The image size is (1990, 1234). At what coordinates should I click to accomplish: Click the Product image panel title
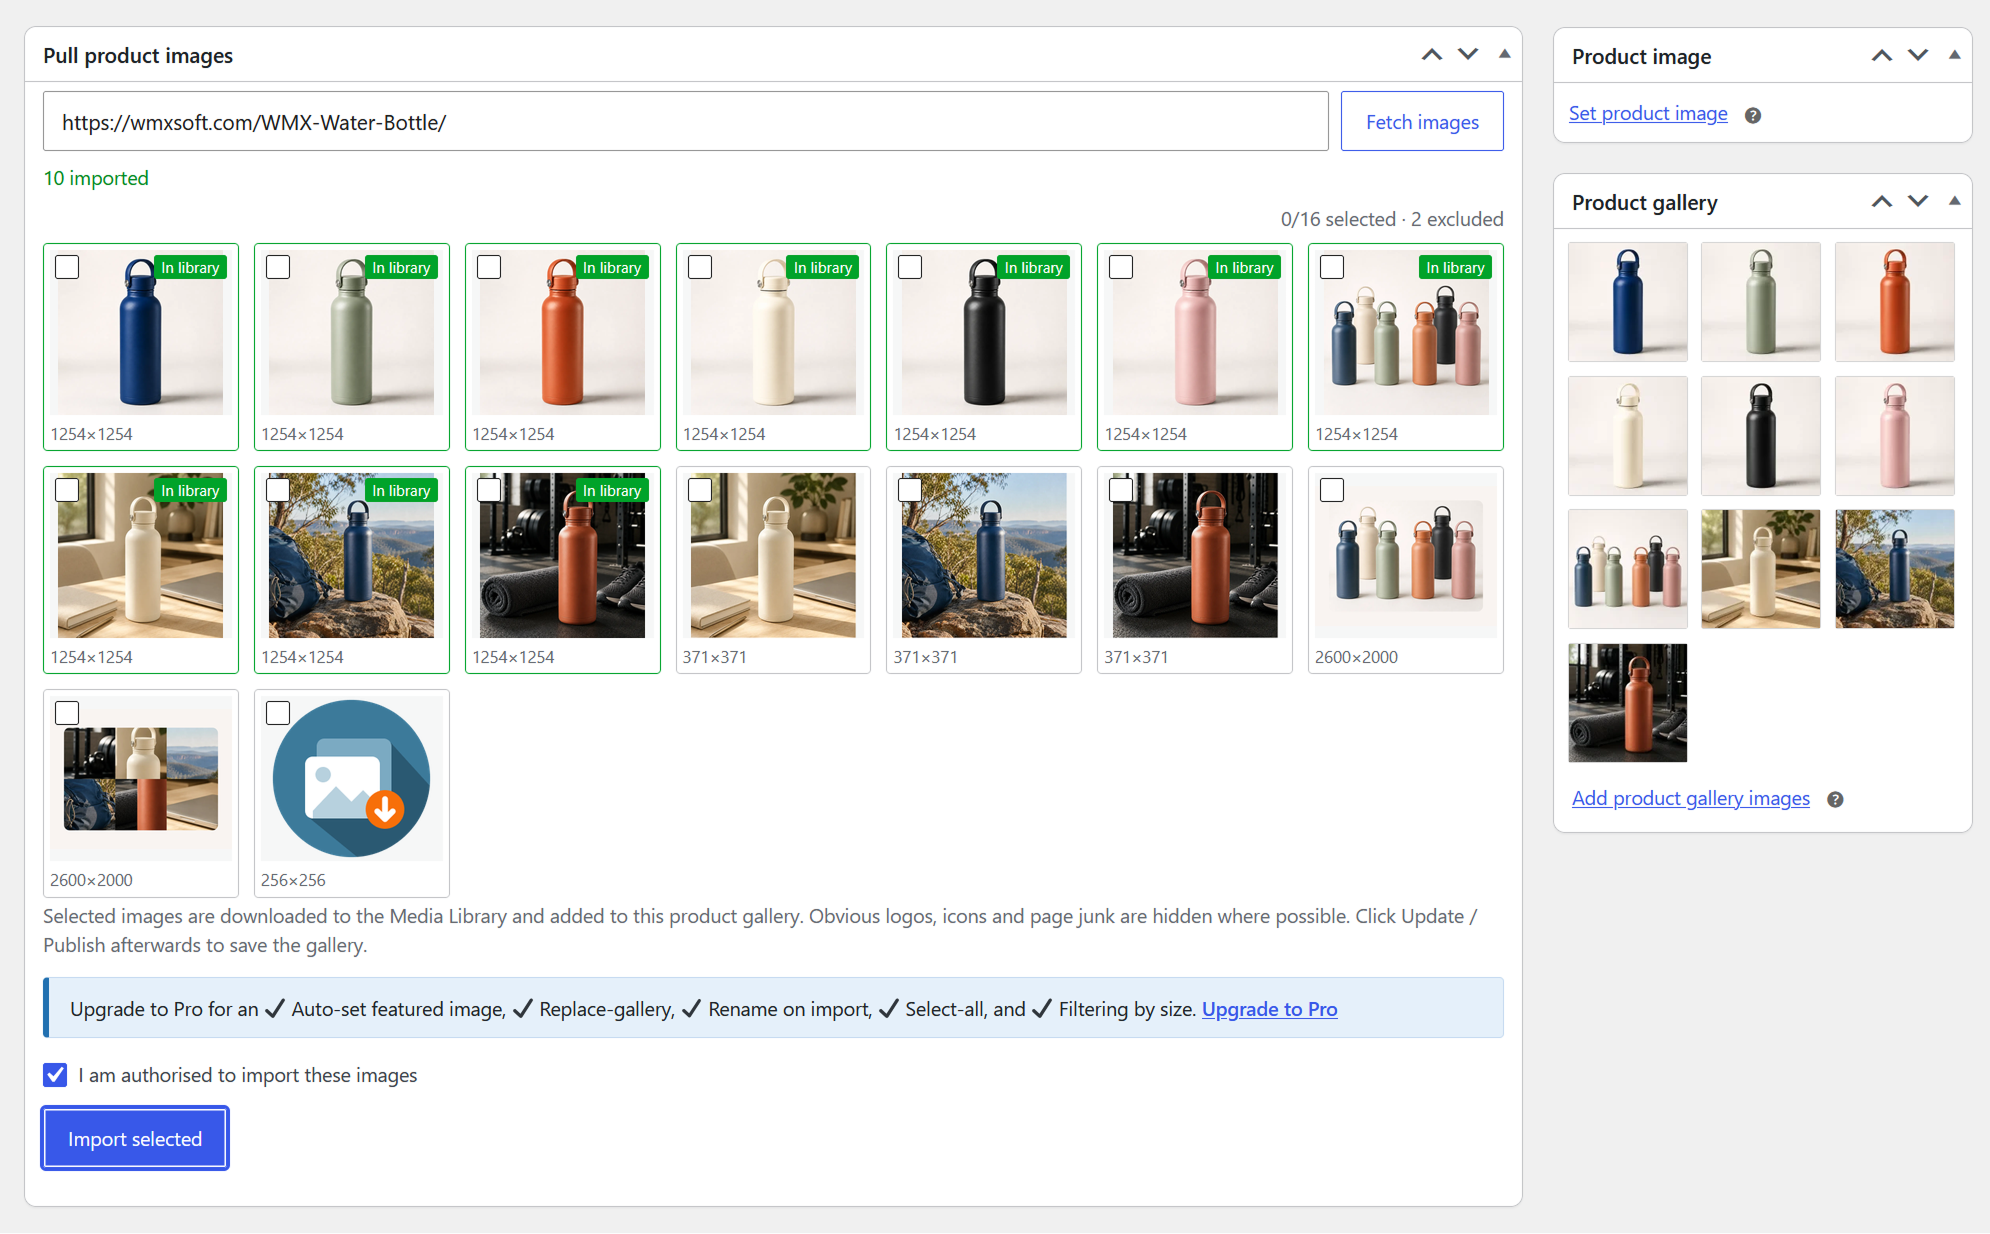pos(1642,57)
